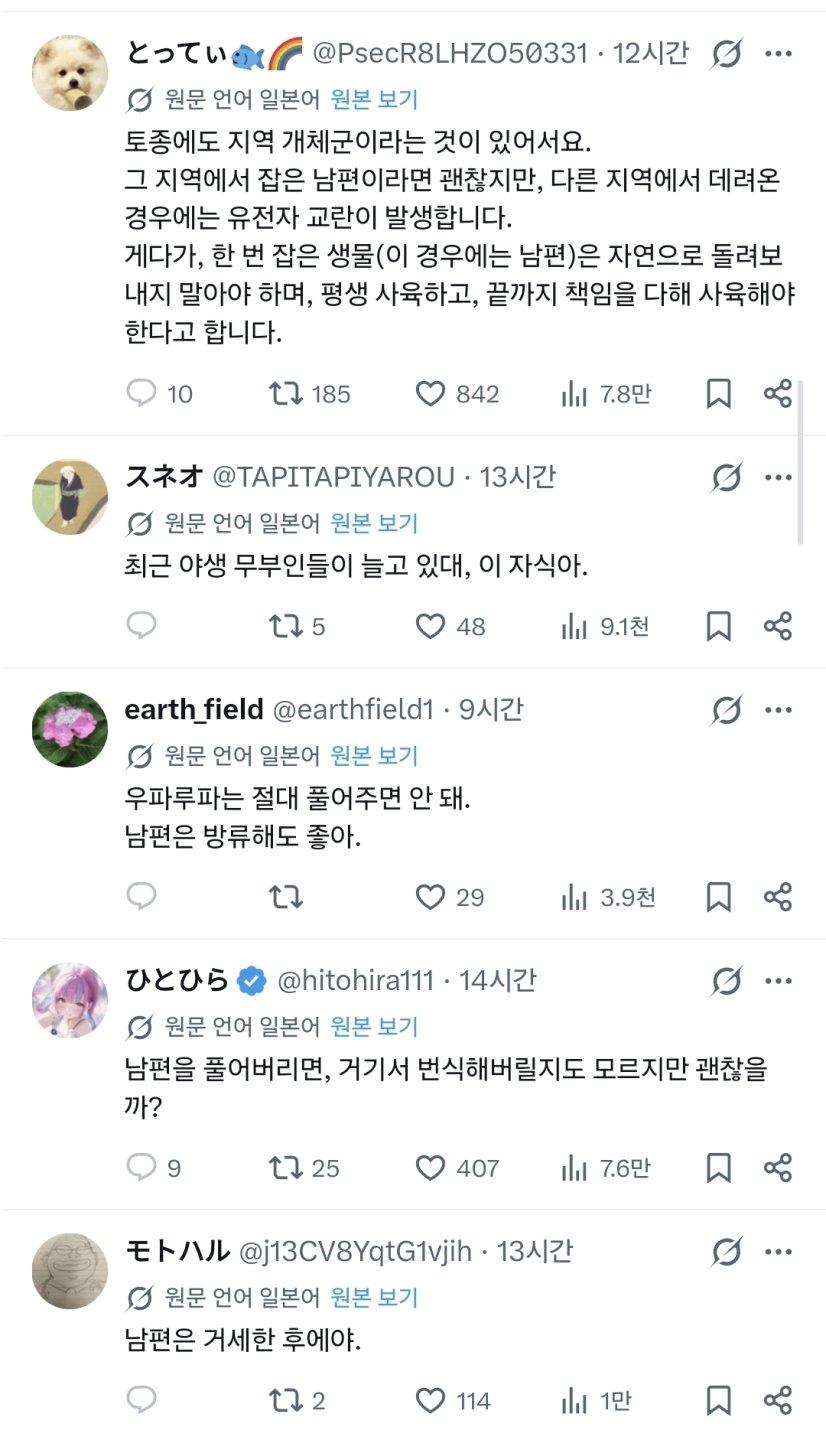
Task: Toggle translation icon on モトハル tweet header
Action: tap(726, 1251)
